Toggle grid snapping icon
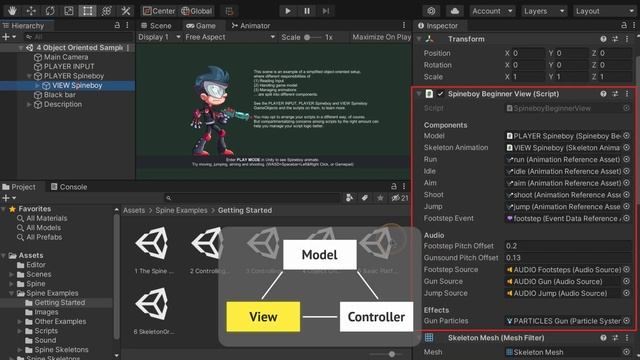This screenshot has width=640, height=360. tap(229, 11)
